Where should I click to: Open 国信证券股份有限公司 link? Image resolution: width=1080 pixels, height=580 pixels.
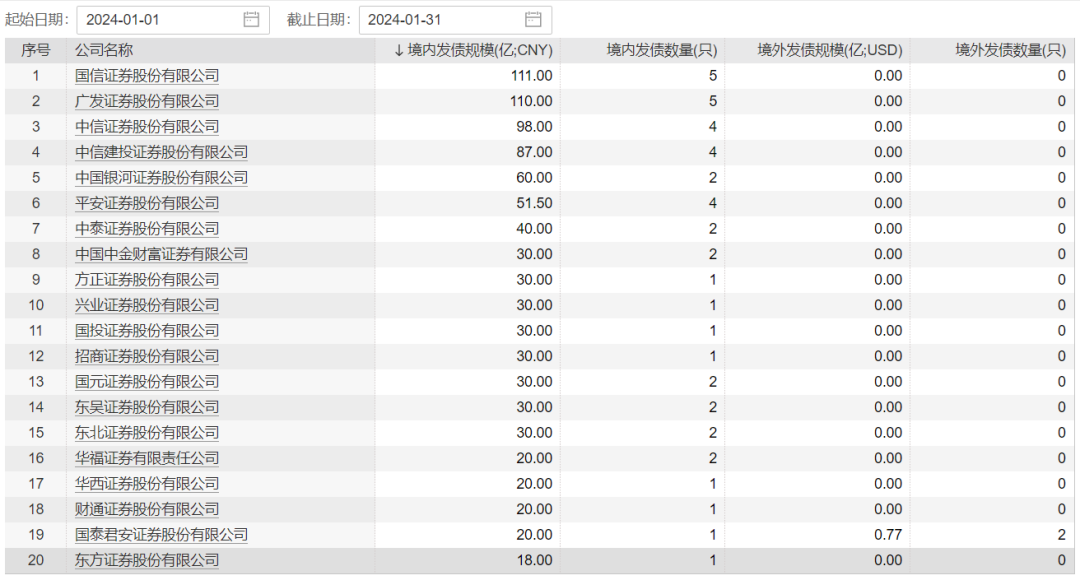147,76
